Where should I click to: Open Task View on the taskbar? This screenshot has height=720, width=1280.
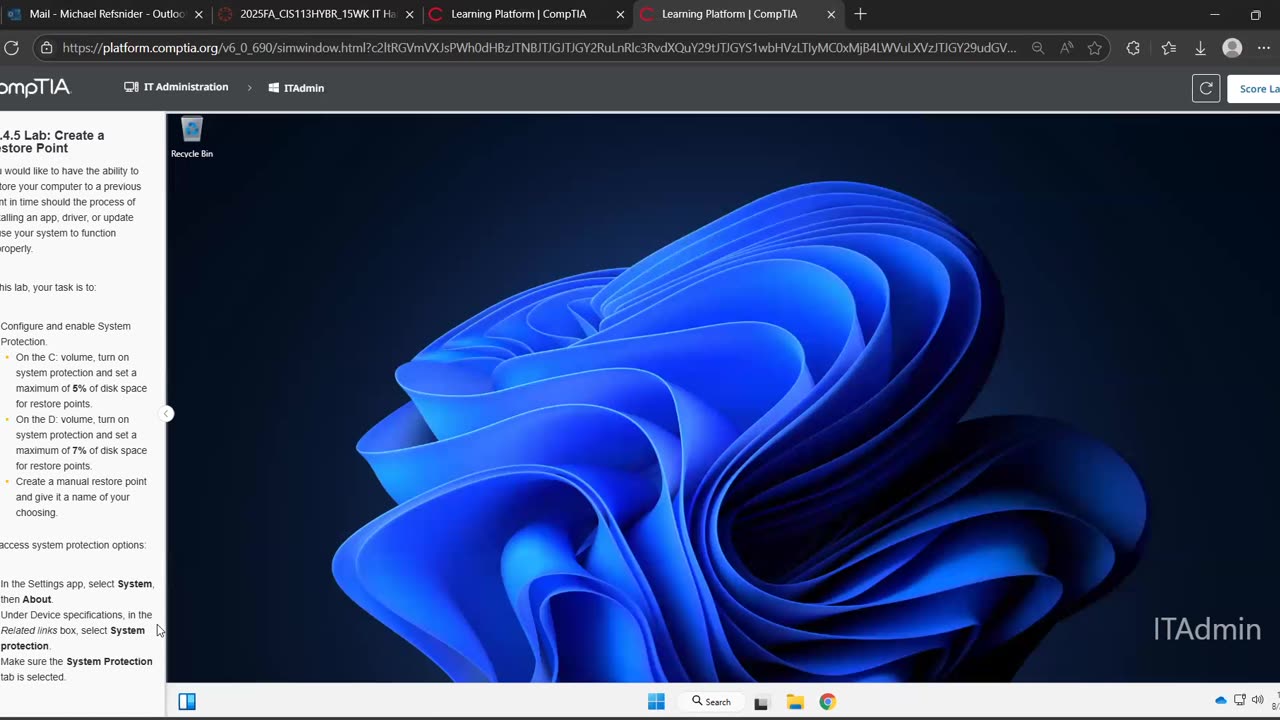pyautogui.click(x=761, y=702)
